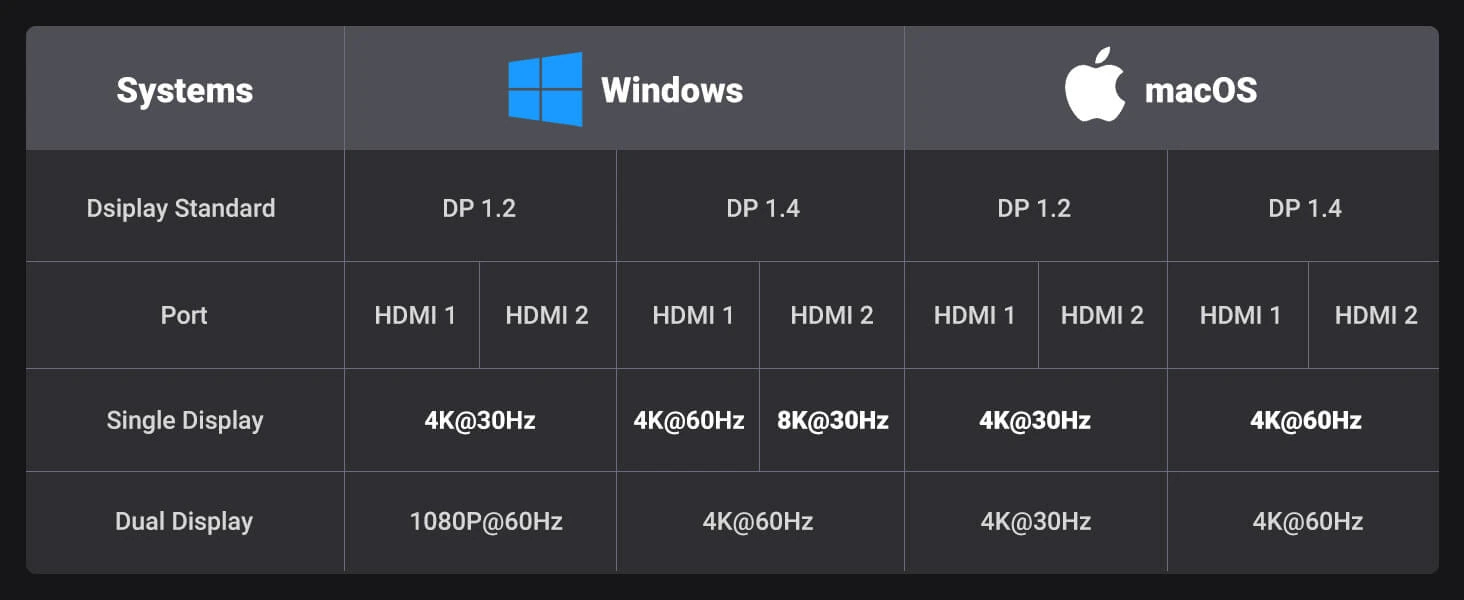The height and width of the screenshot is (600, 1464).
Task: Select macOS DP 1.4 single display 4K@60Hz
Action: click(x=1306, y=421)
